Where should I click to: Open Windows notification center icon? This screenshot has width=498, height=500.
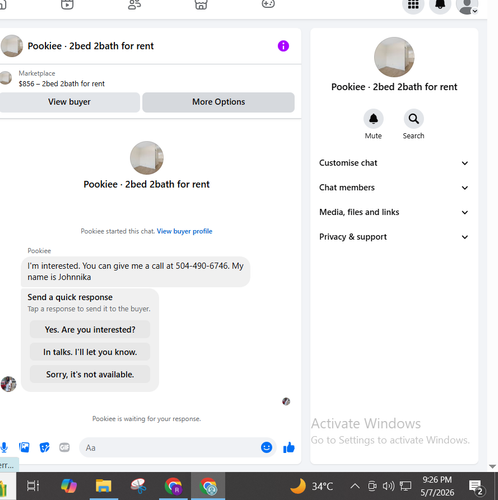[477, 487]
